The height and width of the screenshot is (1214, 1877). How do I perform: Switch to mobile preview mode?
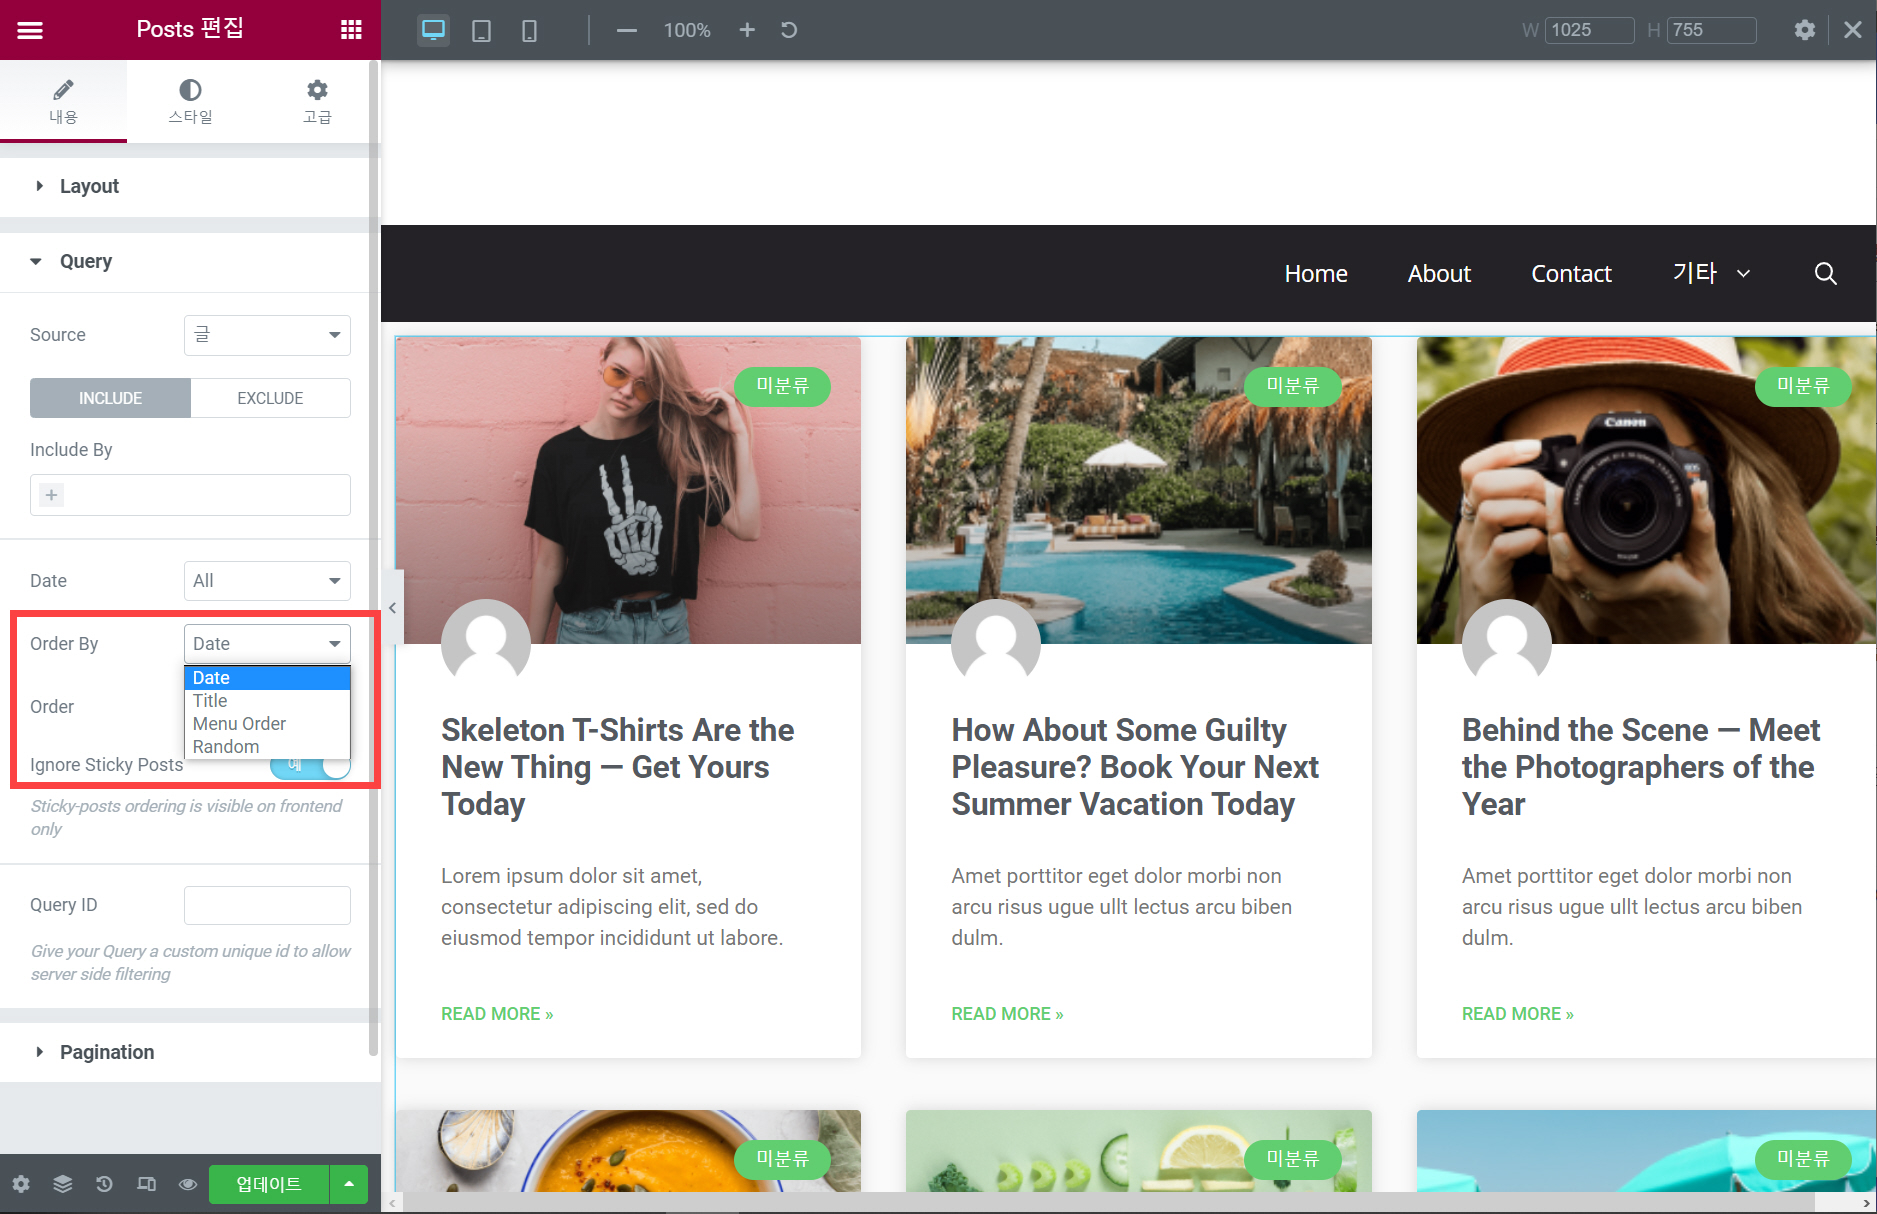point(529,30)
